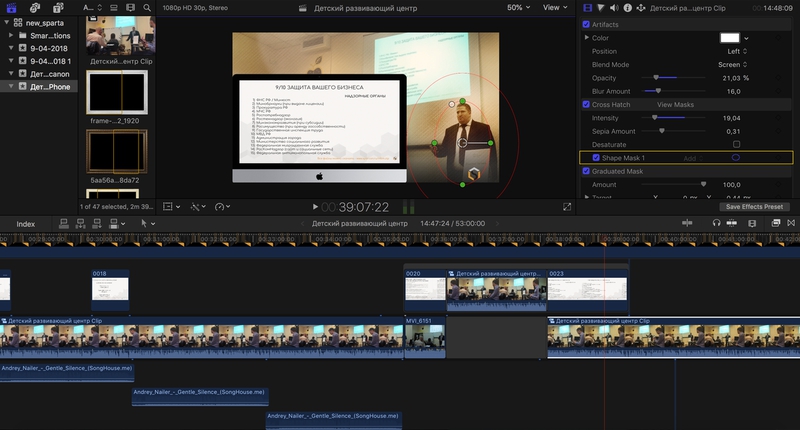Open the transform/crop tool menu below viewer
The image size is (800, 430).
tap(171, 207)
